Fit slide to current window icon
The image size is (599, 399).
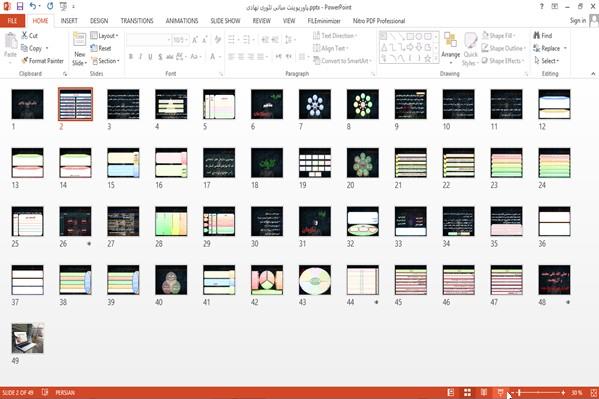[594, 393]
